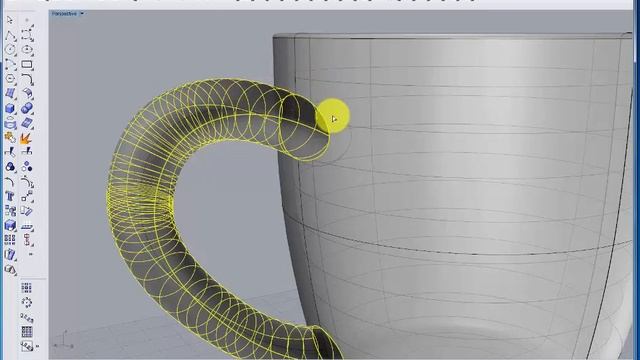Select the Split tool
The width and height of the screenshot is (640, 360).
[x=27, y=152]
